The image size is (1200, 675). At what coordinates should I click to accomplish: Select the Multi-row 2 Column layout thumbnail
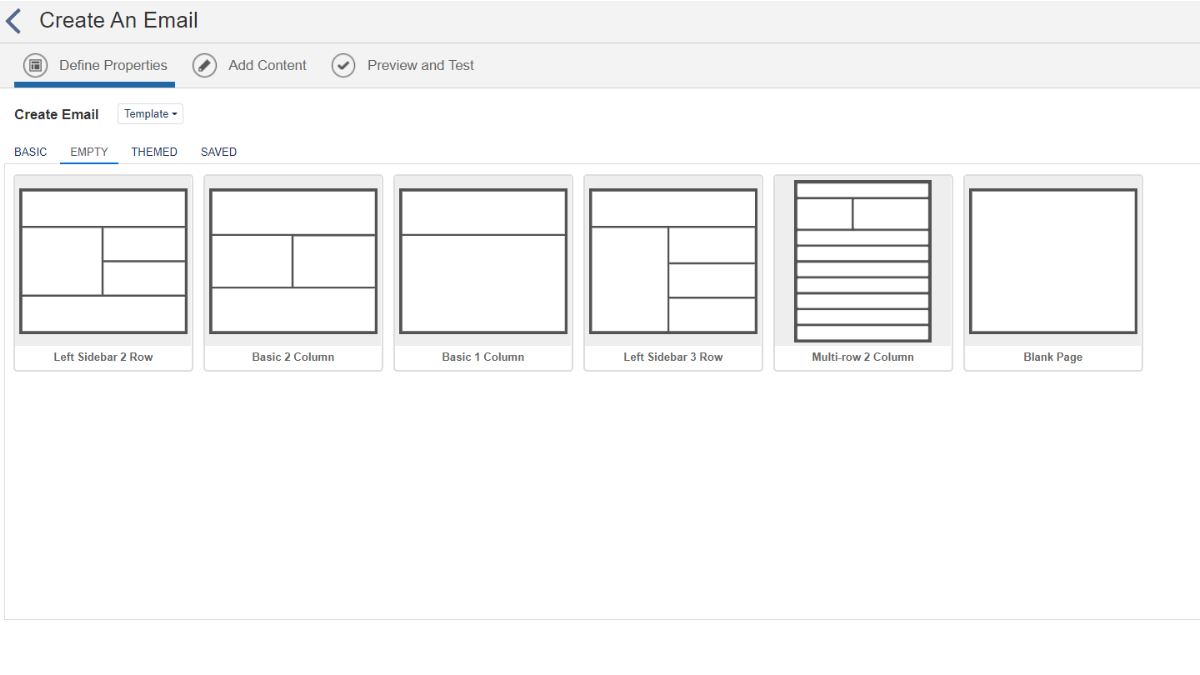point(863,261)
